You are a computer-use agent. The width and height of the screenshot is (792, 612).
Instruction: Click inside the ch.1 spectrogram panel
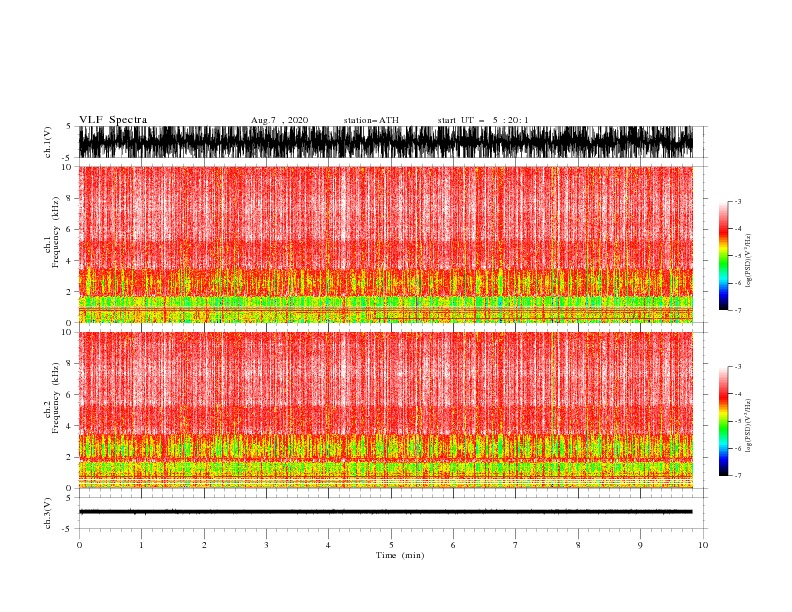point(386,244)
